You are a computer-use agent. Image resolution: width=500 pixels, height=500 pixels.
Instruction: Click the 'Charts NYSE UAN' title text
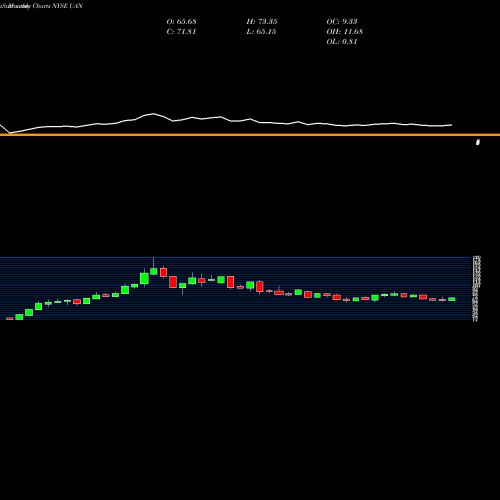click(x=57, y=6)
